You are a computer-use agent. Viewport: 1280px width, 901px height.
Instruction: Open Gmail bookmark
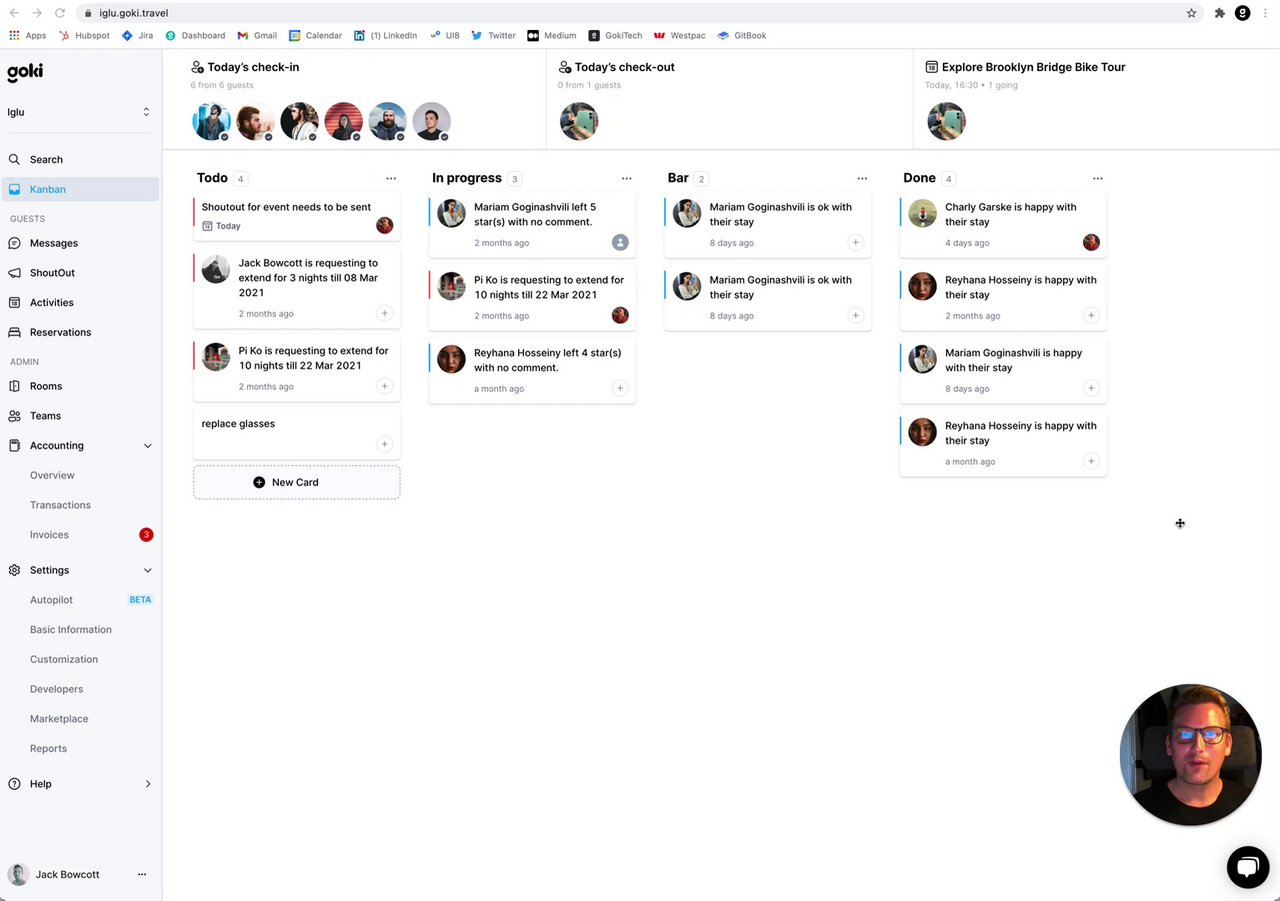(x=257, y=35)
